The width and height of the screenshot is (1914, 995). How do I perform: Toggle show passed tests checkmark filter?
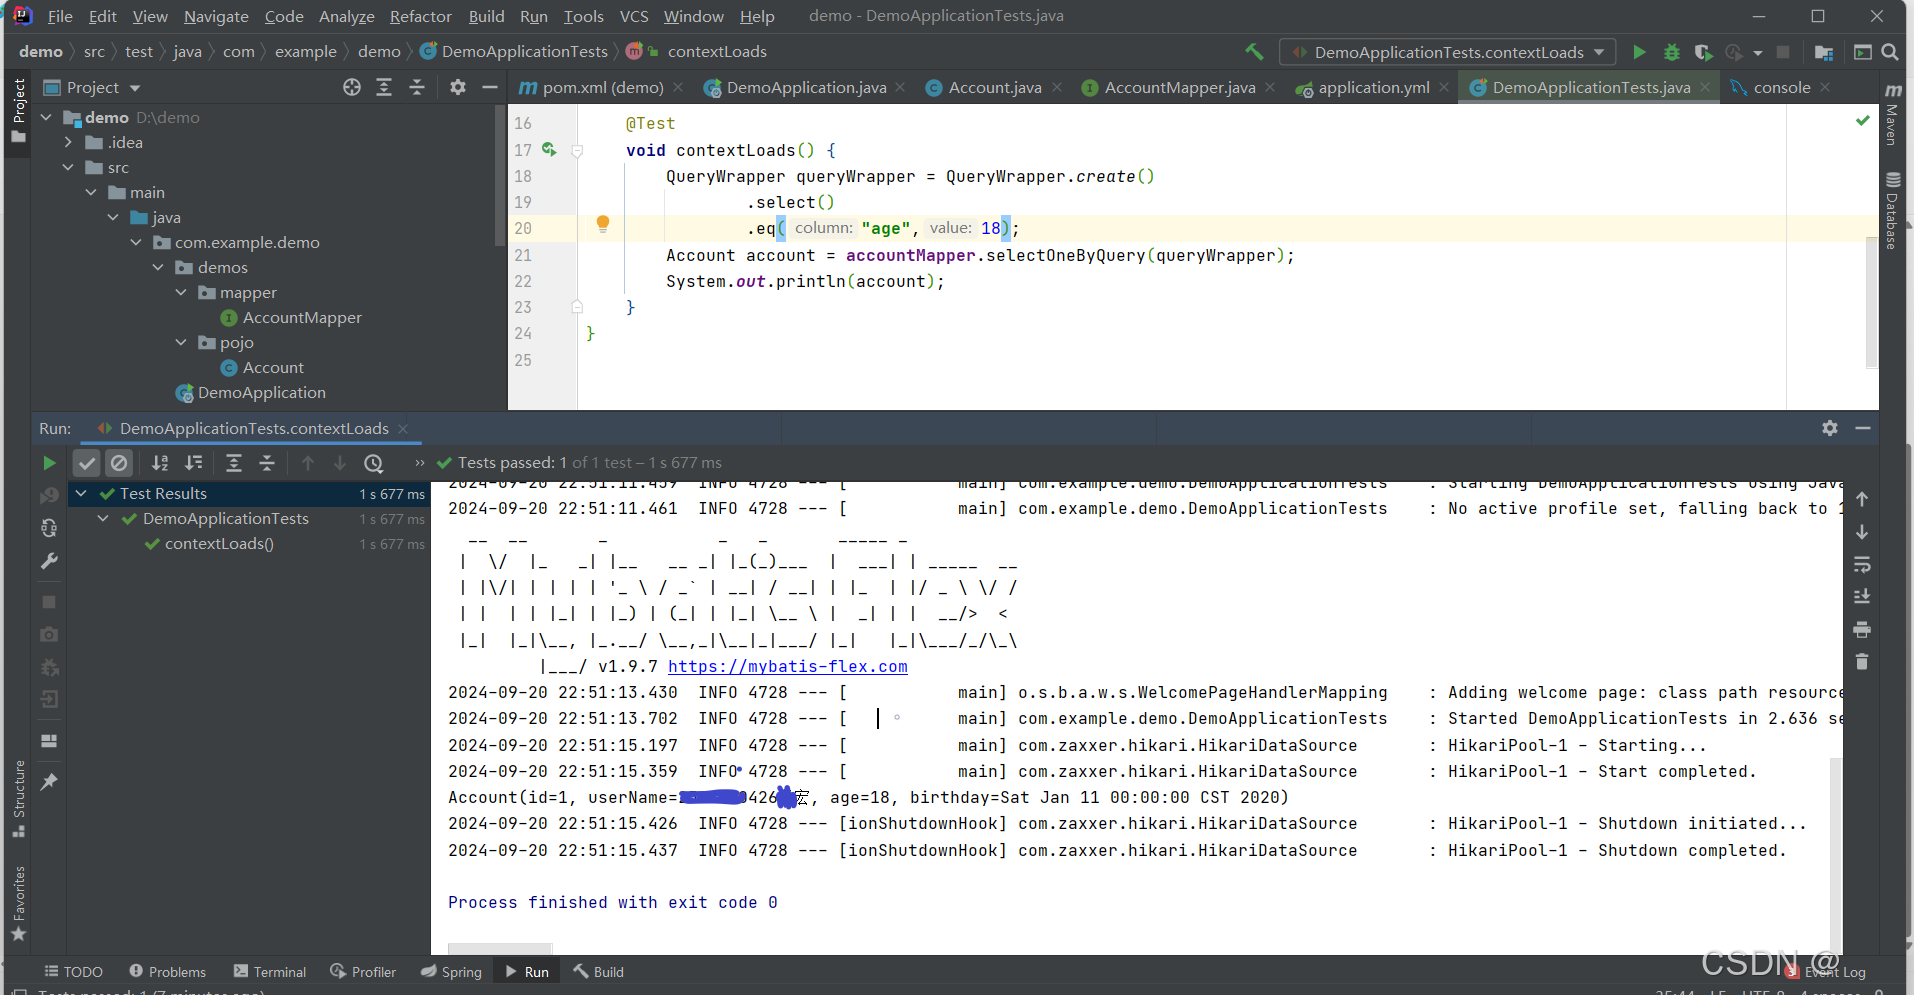click(86, 462)
